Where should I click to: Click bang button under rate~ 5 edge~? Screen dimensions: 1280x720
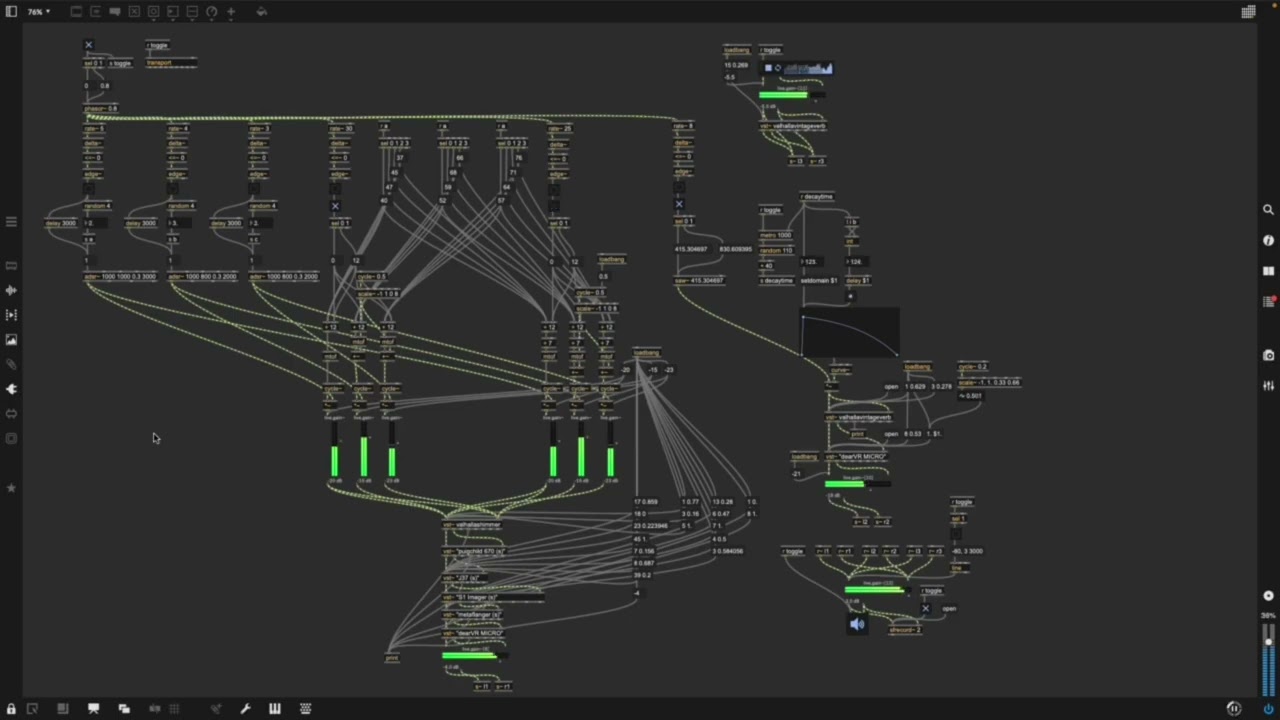pos(88,188)
